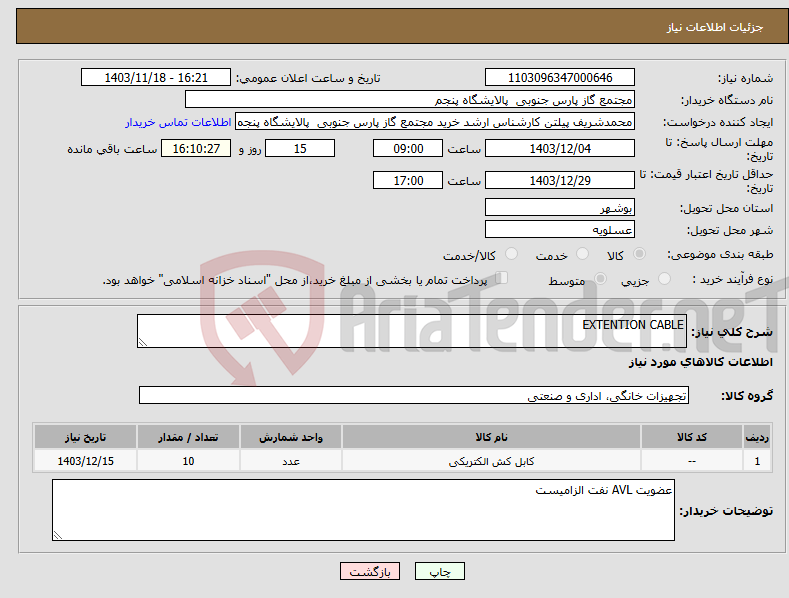Click the اطلاعات کالاهای مورد نیاز heading
This screenshot has height=598, width=789.
tap(700, 362)
